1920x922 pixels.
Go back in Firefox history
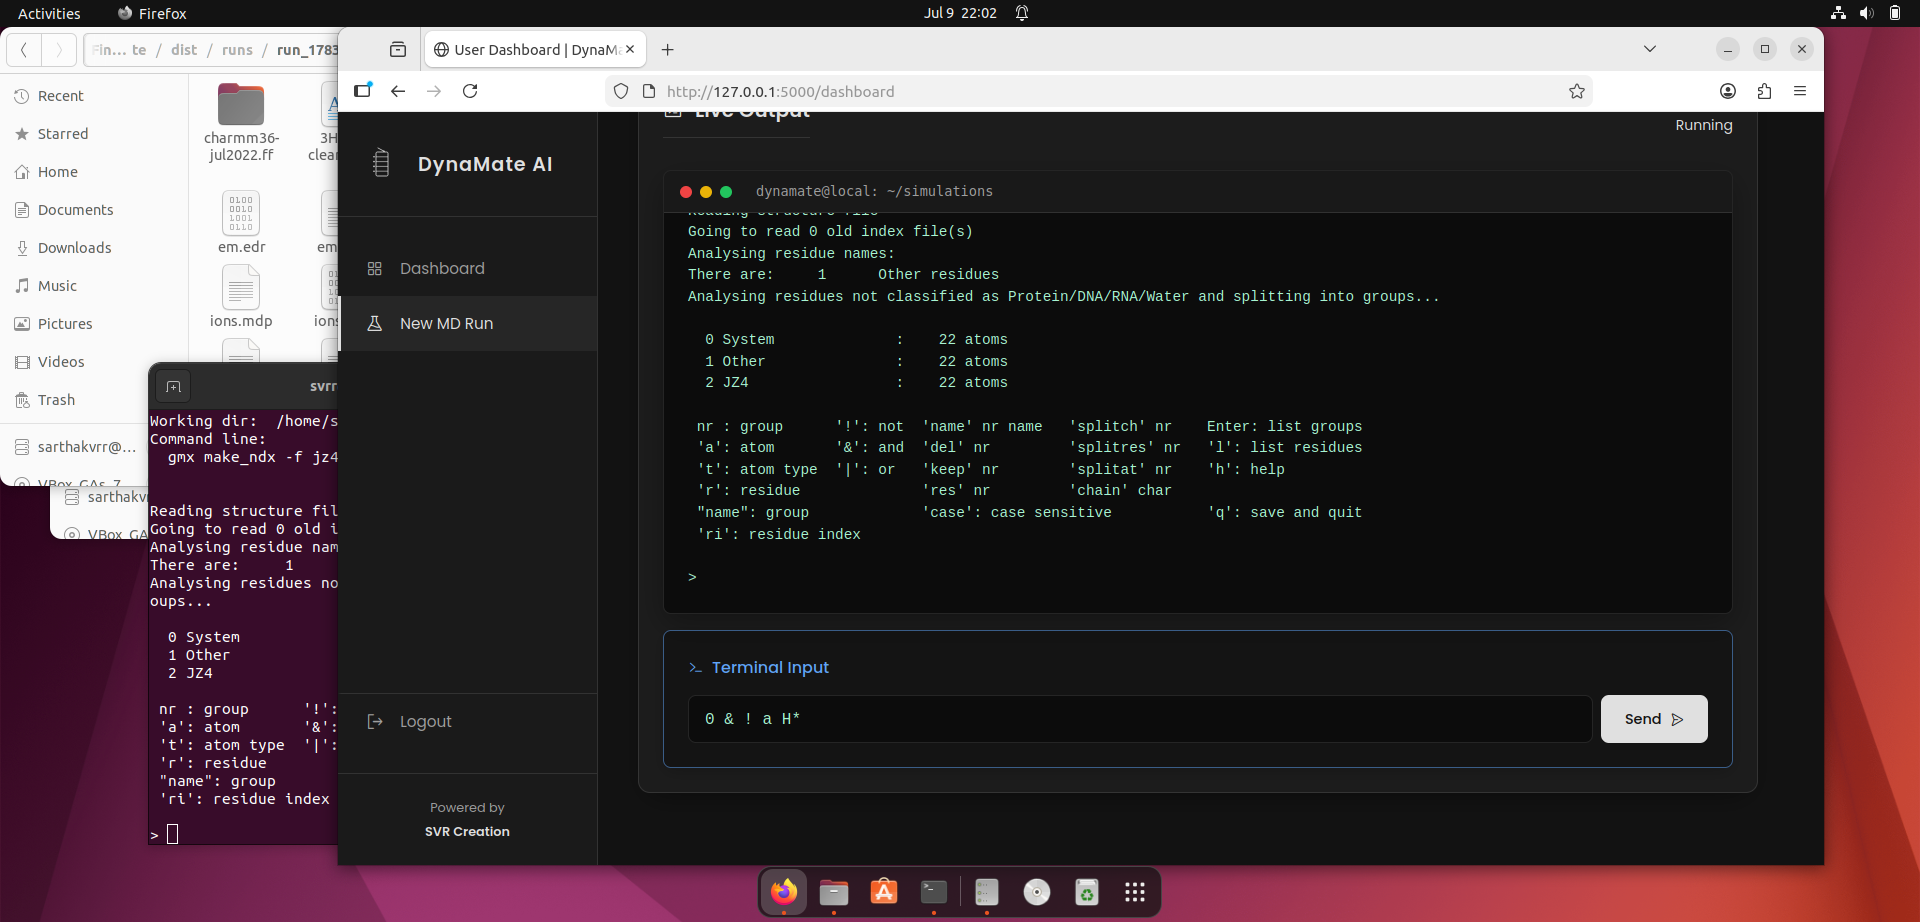398,91
